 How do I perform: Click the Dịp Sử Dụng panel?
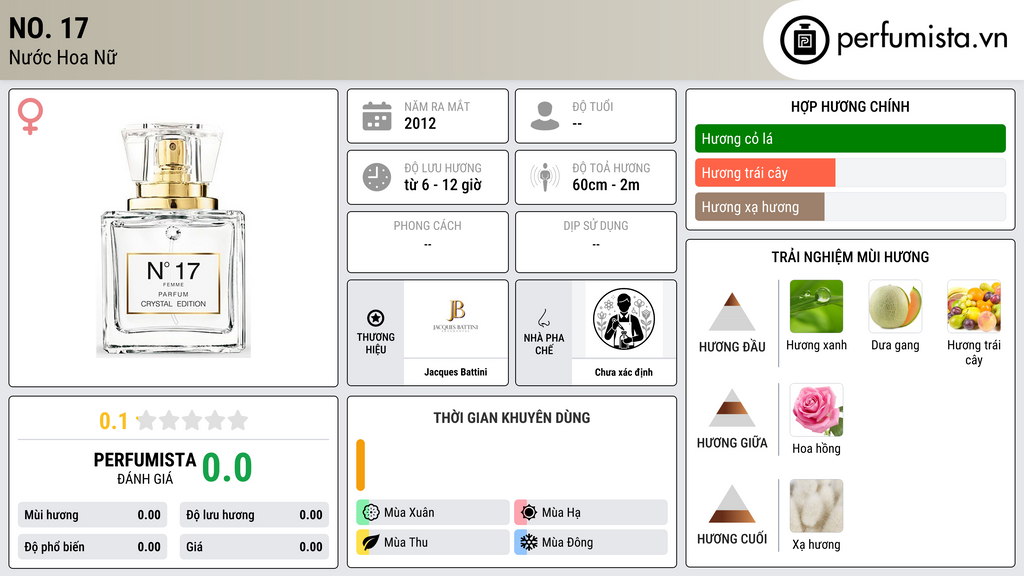pyautogui.click(x=596, y=242)
